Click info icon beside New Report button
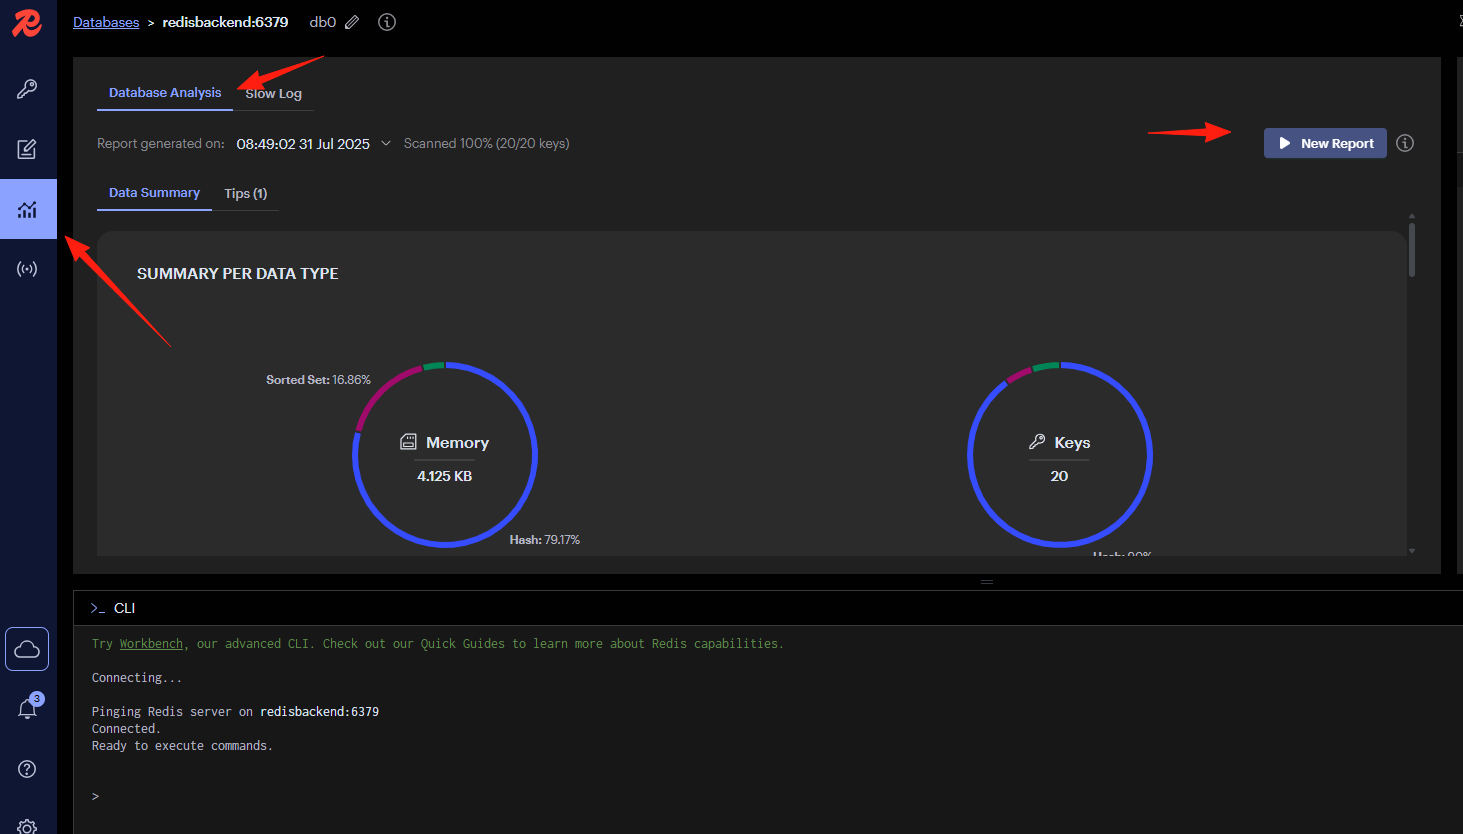The image size is (1463, 834). point(1405,143)
